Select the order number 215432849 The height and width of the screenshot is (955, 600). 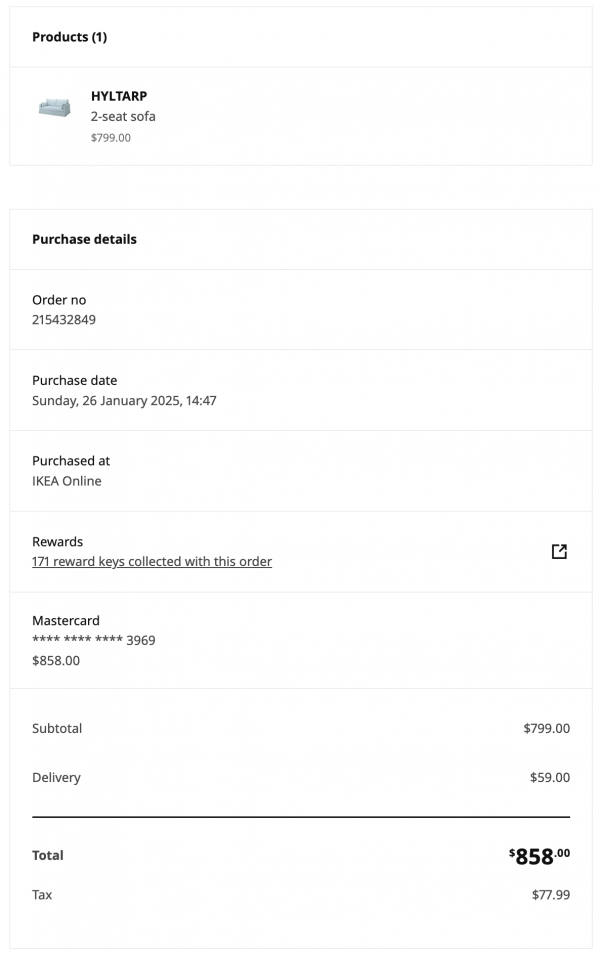click(x=64, y=320)
